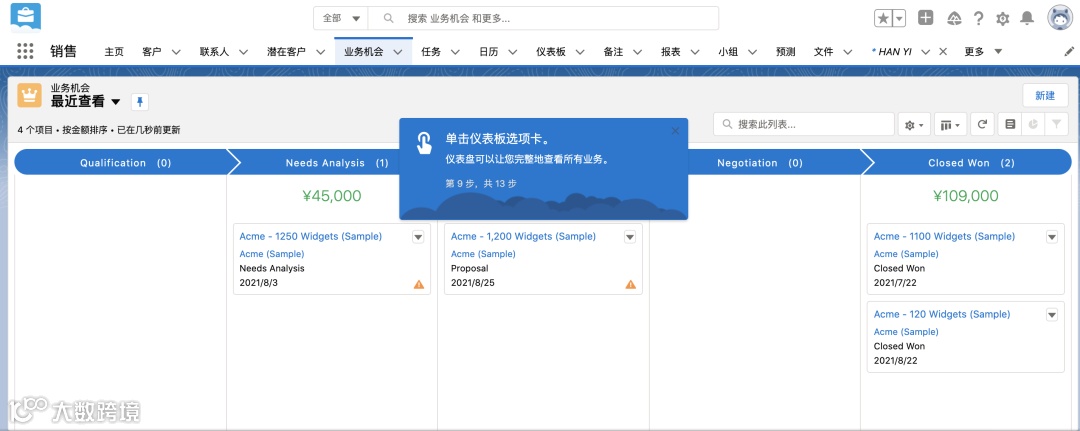Open the 预测 tab
The image size is (1080, 431).
click(786, 52)
